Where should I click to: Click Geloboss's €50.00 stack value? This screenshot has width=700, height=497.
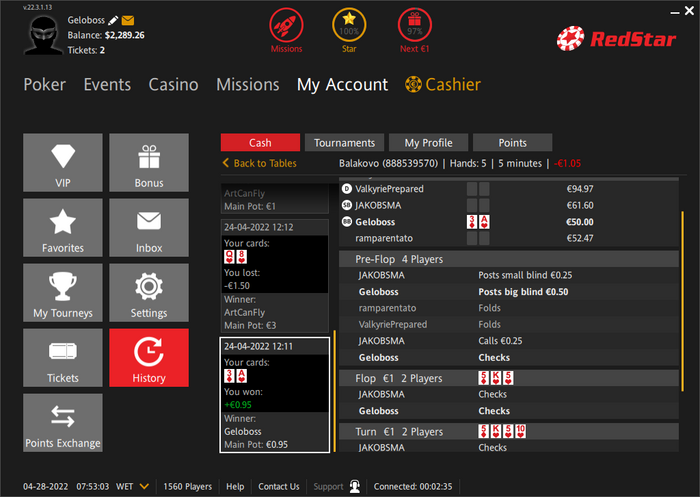tap(580, 222)
